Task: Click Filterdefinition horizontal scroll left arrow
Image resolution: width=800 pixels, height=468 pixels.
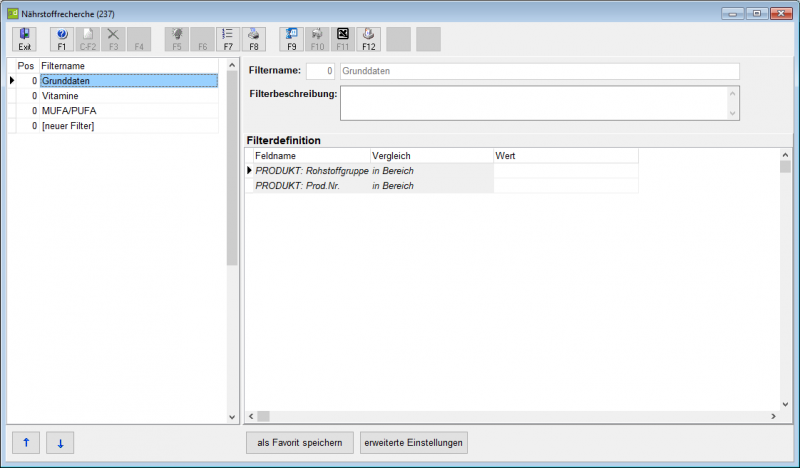Action: (x=251, y=416)
